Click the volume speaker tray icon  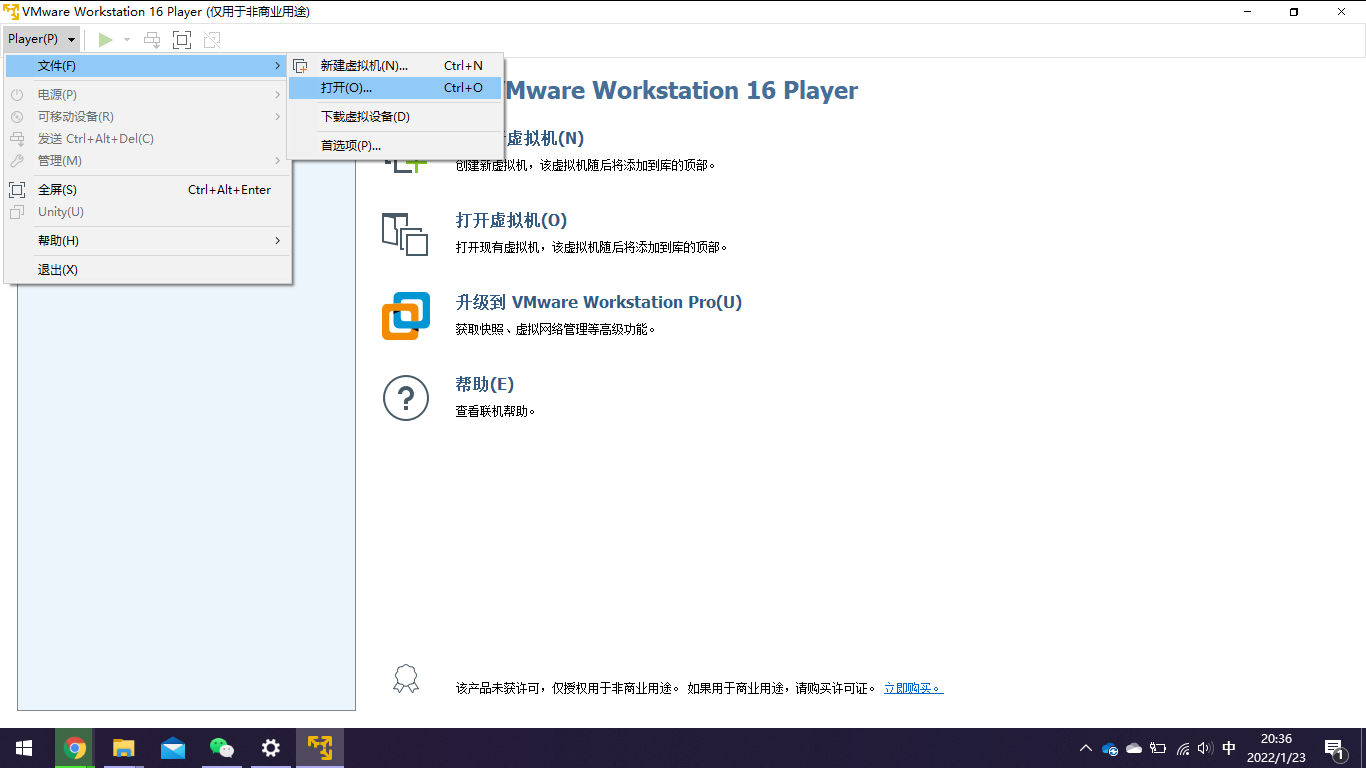coord(1205,748)
